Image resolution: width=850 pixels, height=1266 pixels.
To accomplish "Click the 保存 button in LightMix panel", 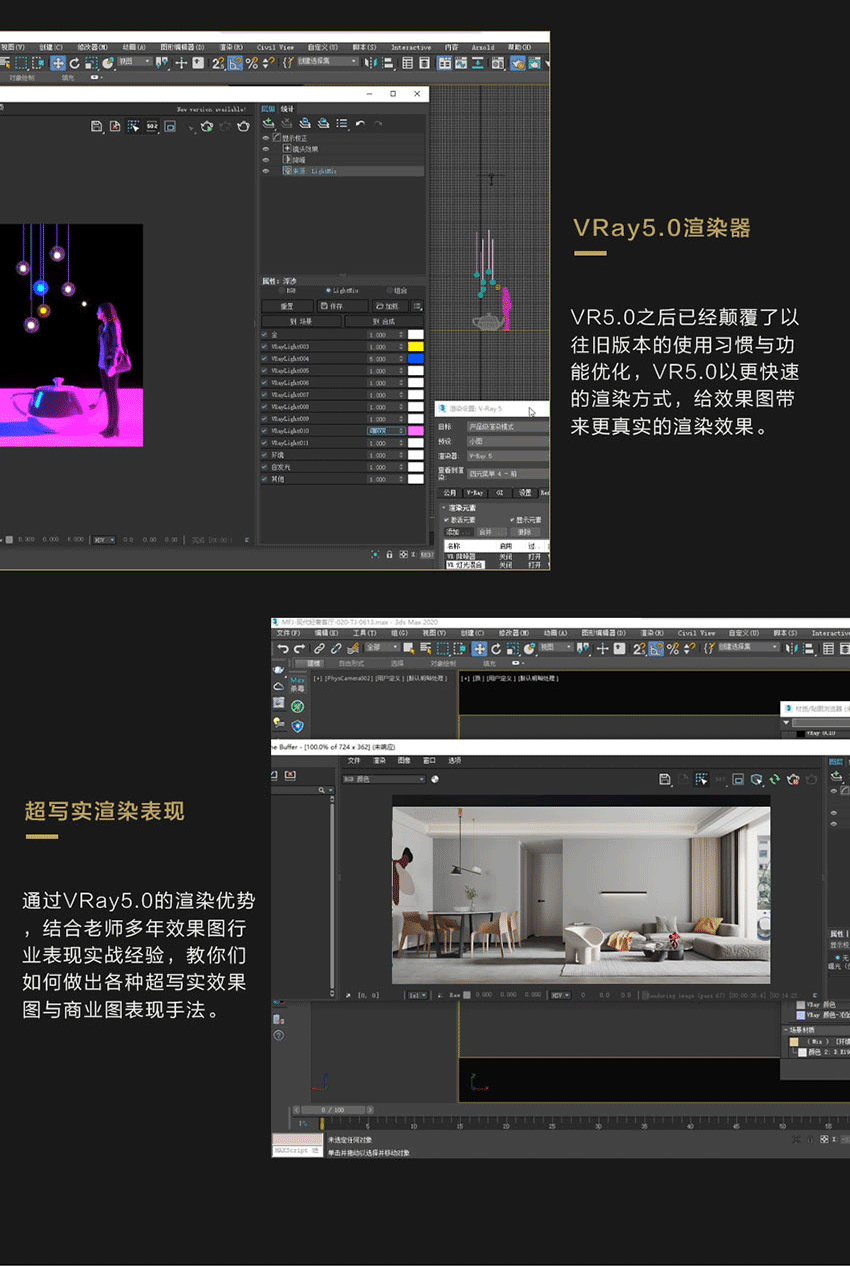I will point(343,306).
